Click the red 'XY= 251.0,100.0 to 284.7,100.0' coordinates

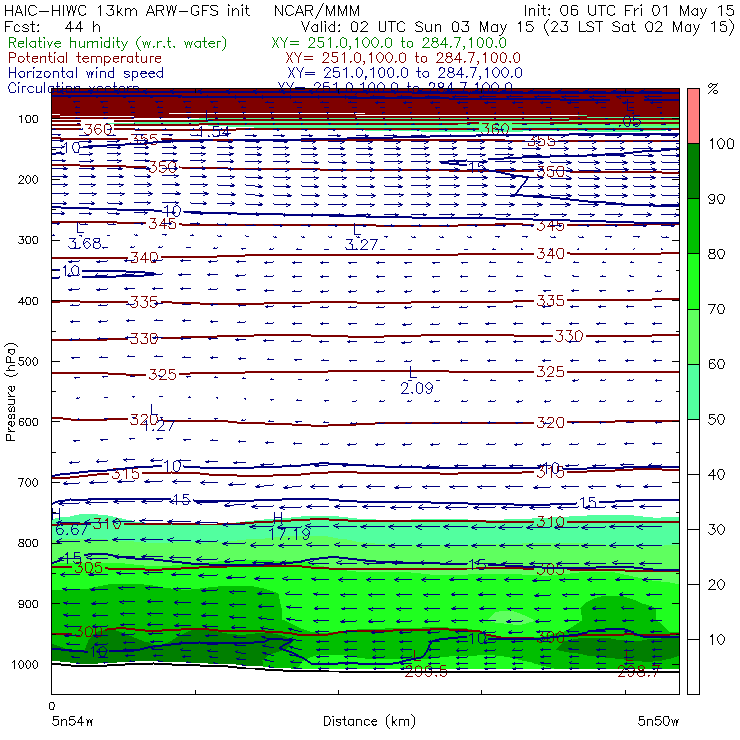403,58
